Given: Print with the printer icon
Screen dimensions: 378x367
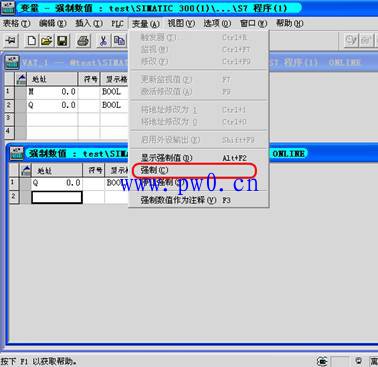Looking at the screenshot, I should point(83,41).
